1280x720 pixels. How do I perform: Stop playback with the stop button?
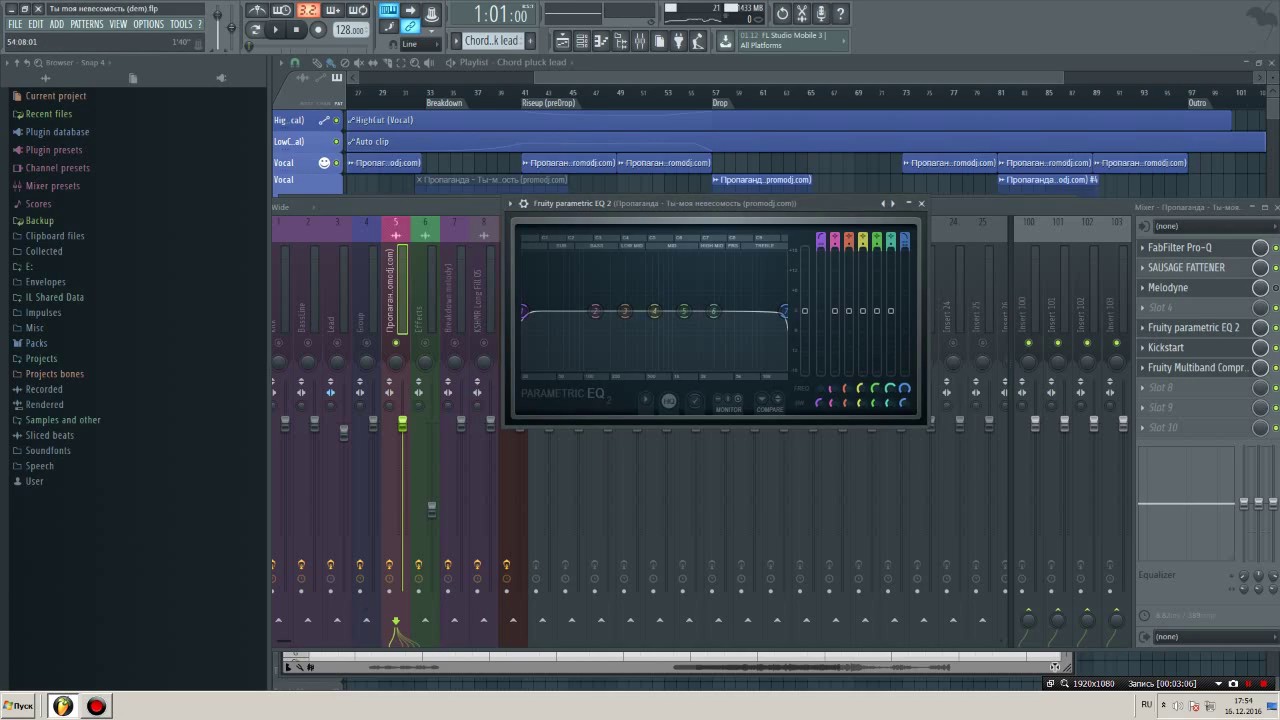297,30
